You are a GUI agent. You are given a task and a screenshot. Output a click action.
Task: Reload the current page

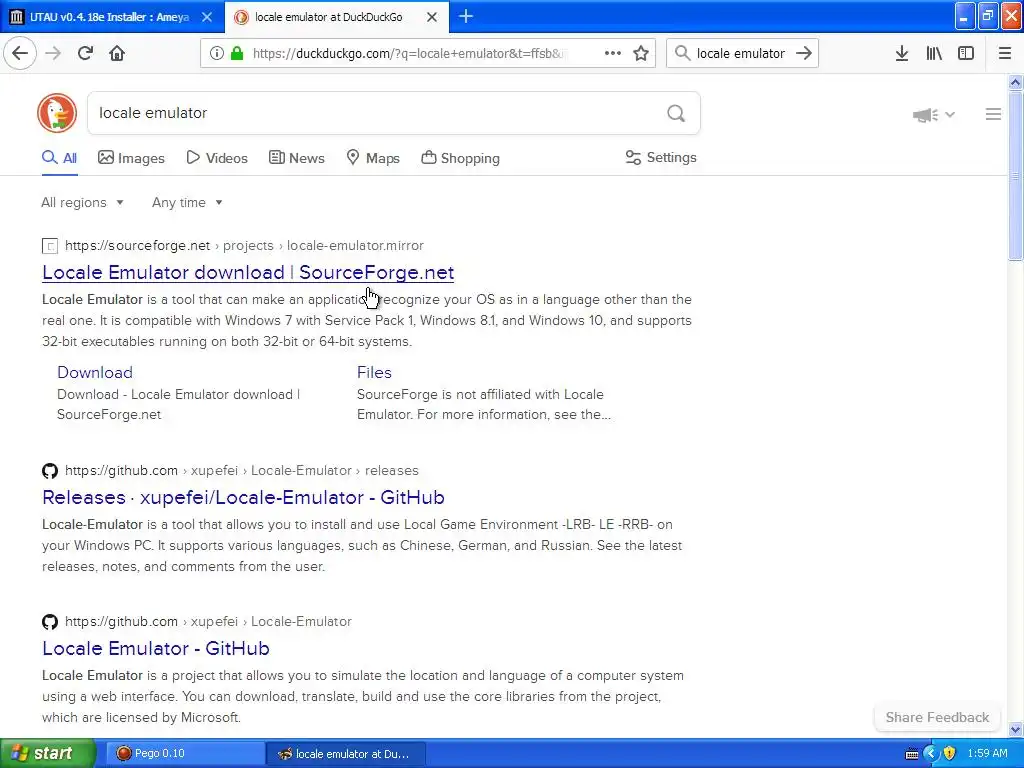click(x=85, y=53)
